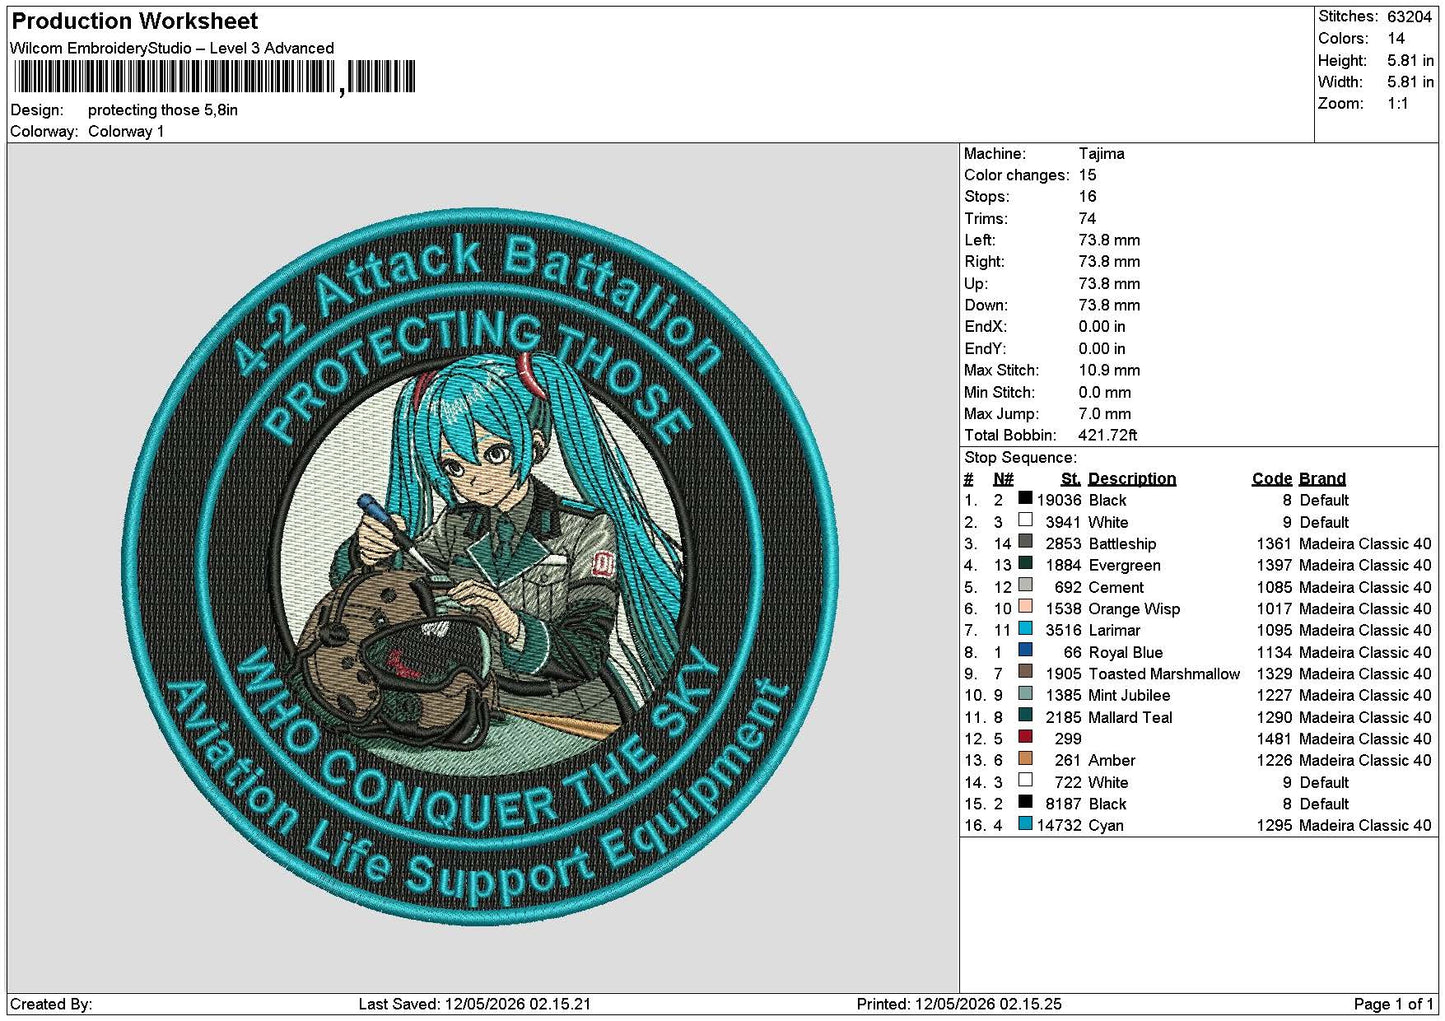Click 'Page 1 of 1' in footer
Screen dimensions: 1445x1021
[1393, 1004]
